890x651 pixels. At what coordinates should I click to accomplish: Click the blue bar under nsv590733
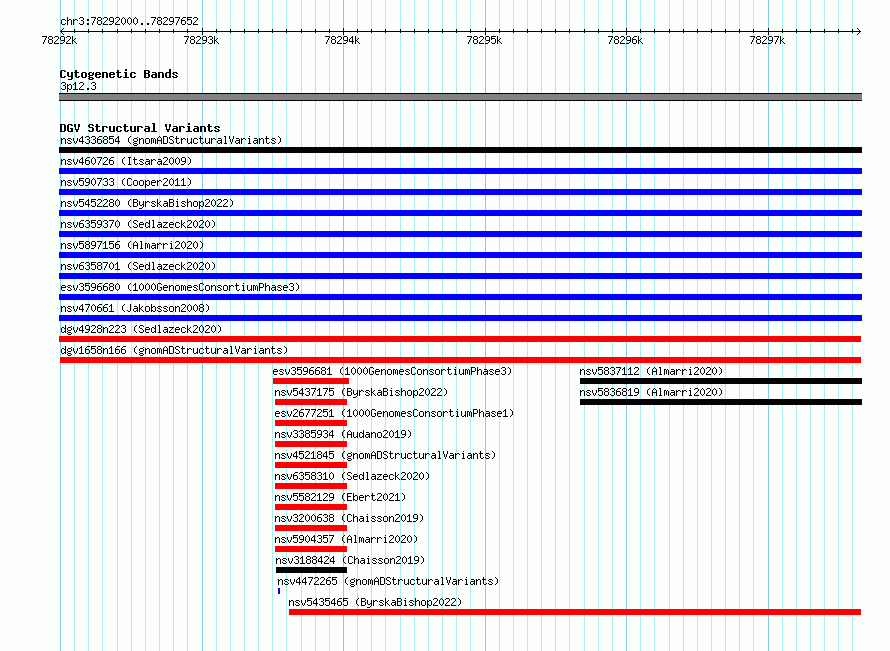(460, 192)
